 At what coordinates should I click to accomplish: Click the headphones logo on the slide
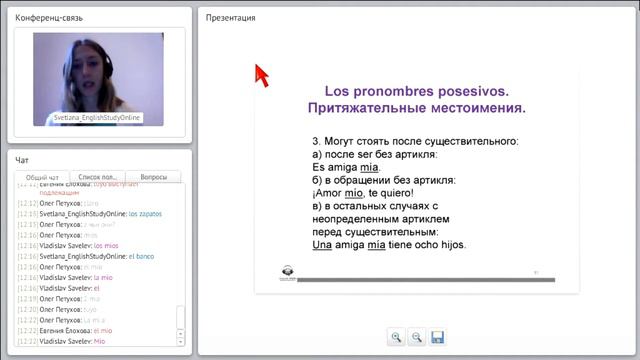tap(288, 272)
